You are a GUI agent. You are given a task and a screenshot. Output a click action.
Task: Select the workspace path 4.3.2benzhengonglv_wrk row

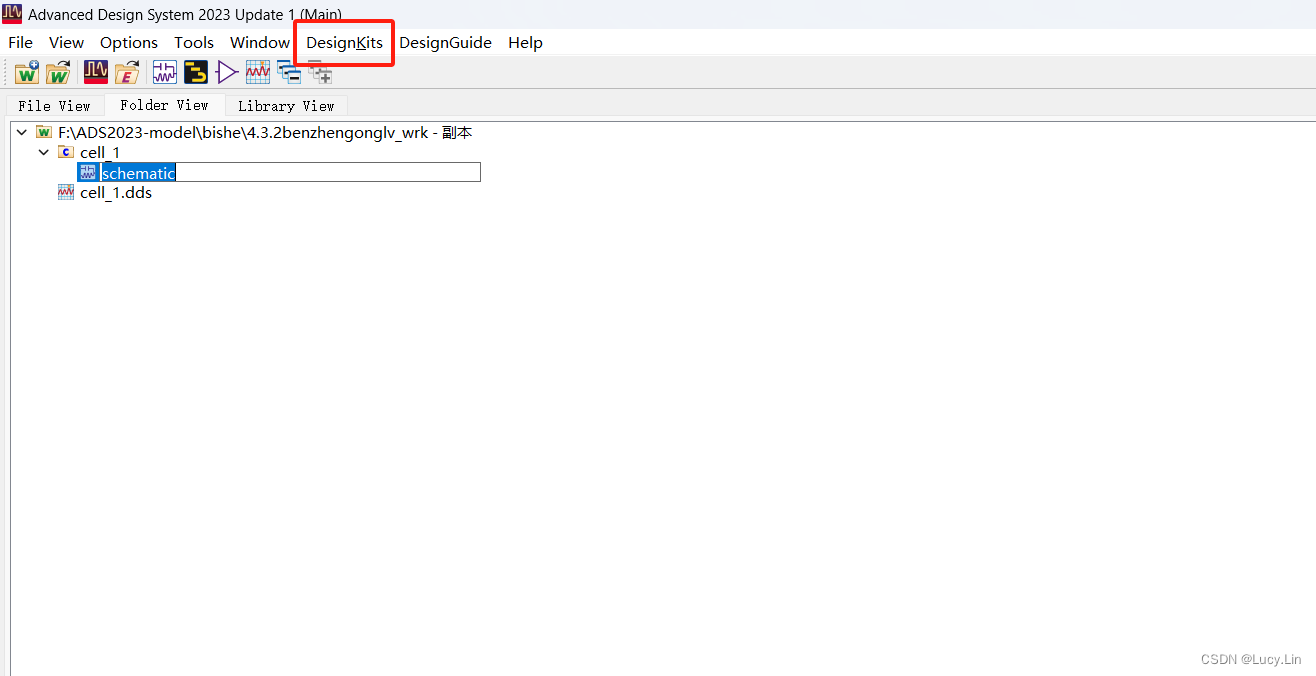click(x=265, y=132)
